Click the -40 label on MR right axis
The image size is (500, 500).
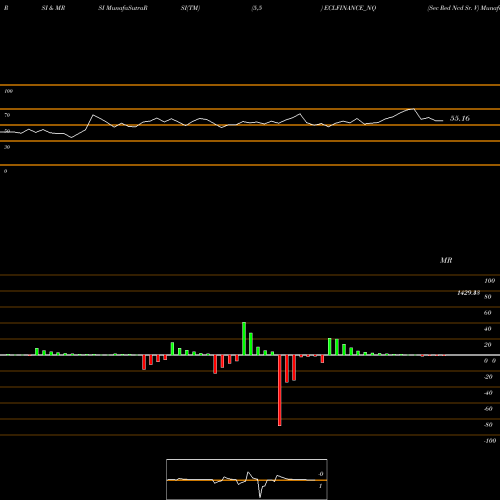pos(488,393)
